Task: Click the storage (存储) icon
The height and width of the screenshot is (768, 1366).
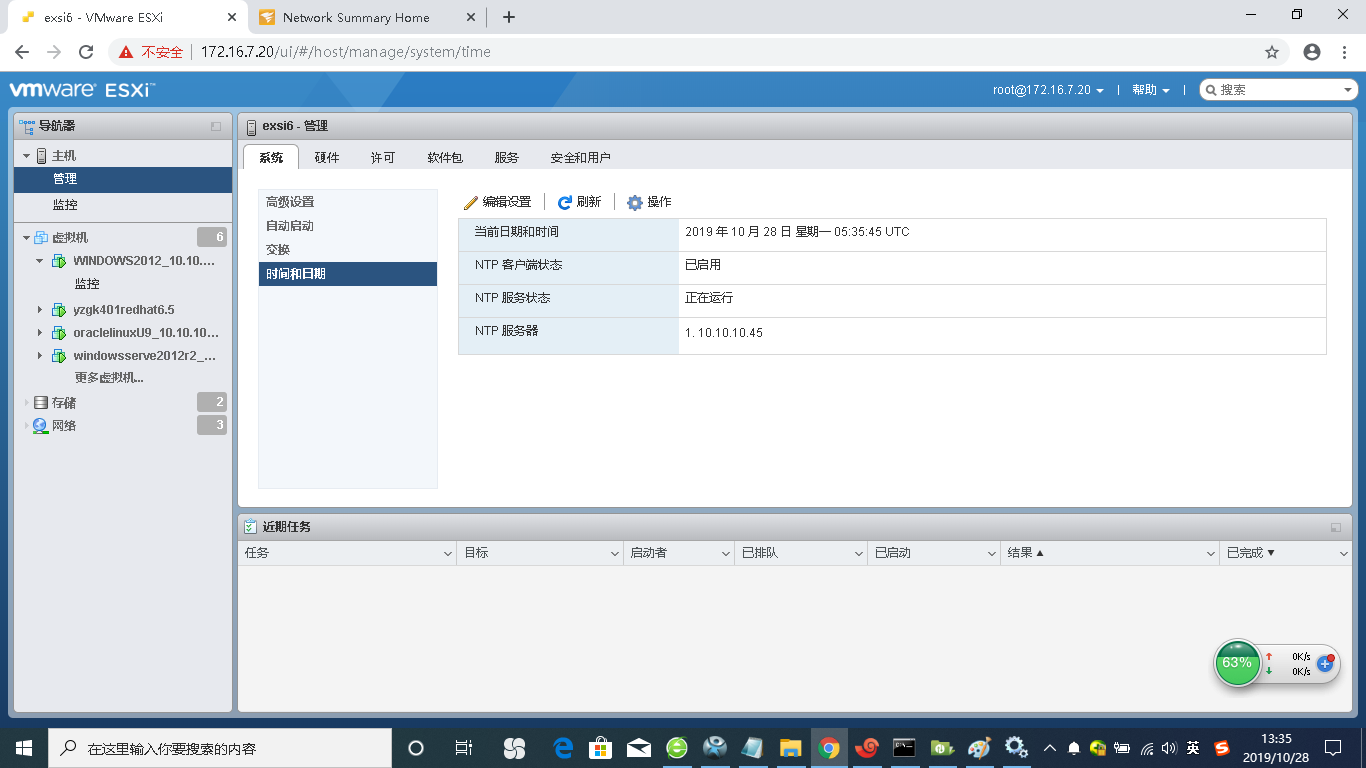Action: tap(41, 402)
